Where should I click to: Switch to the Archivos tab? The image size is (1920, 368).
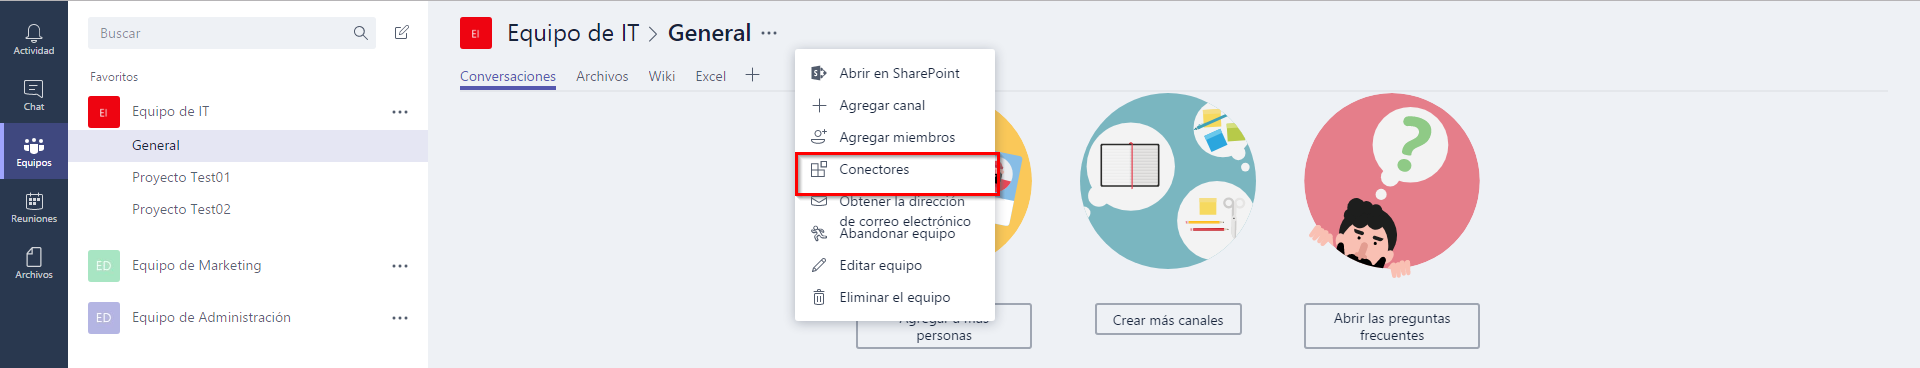(x=602, y=76)
